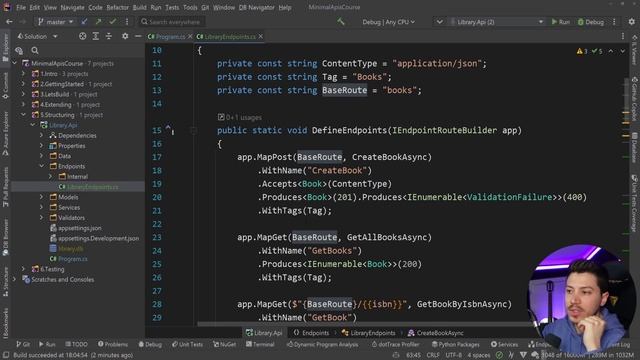Viewport: 640px width, 360px height.
Task: Open the Settings gear in the top toolbar
Action: coord(631,22)
